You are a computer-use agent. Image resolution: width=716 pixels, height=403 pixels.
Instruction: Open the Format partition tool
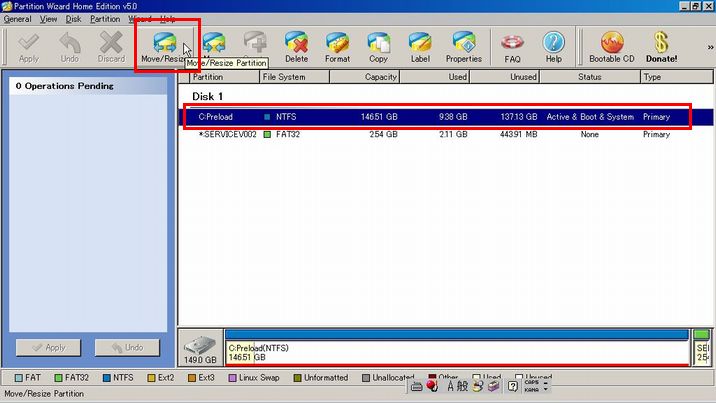click(337, 47)
